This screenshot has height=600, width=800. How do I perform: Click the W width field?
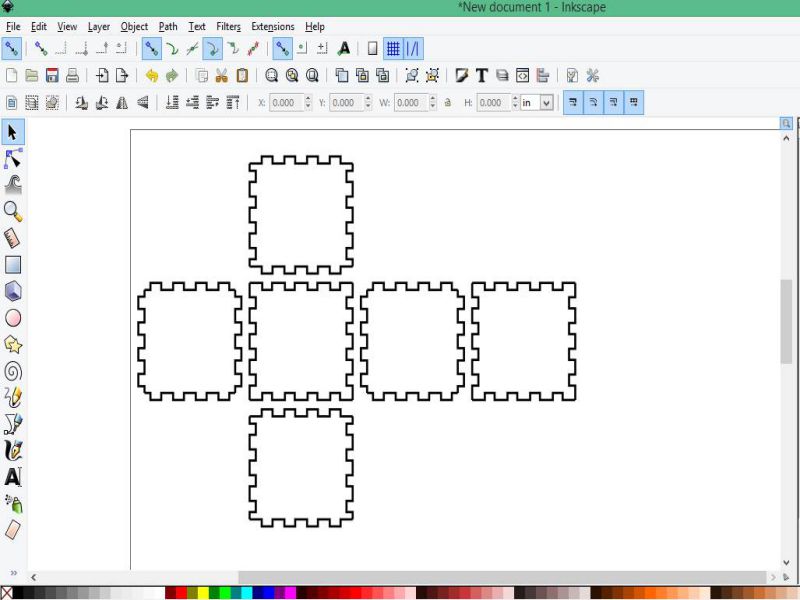point(411,103)
